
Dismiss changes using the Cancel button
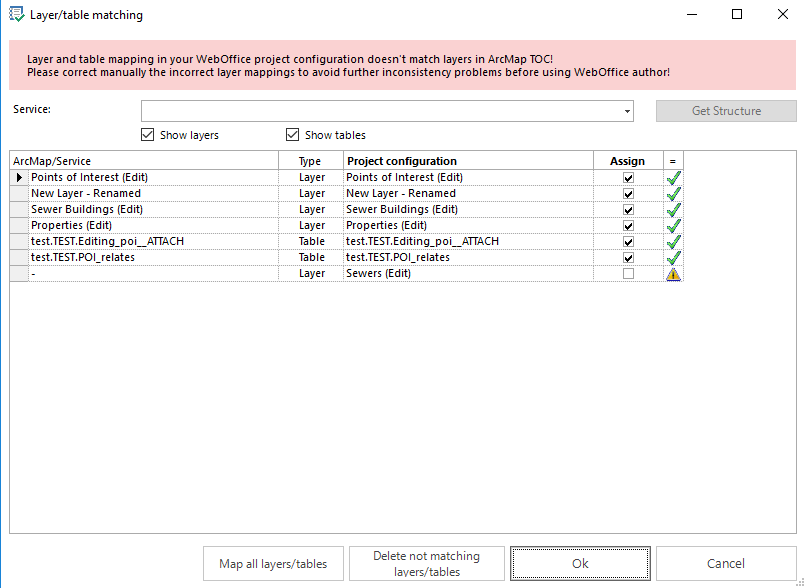727,563
